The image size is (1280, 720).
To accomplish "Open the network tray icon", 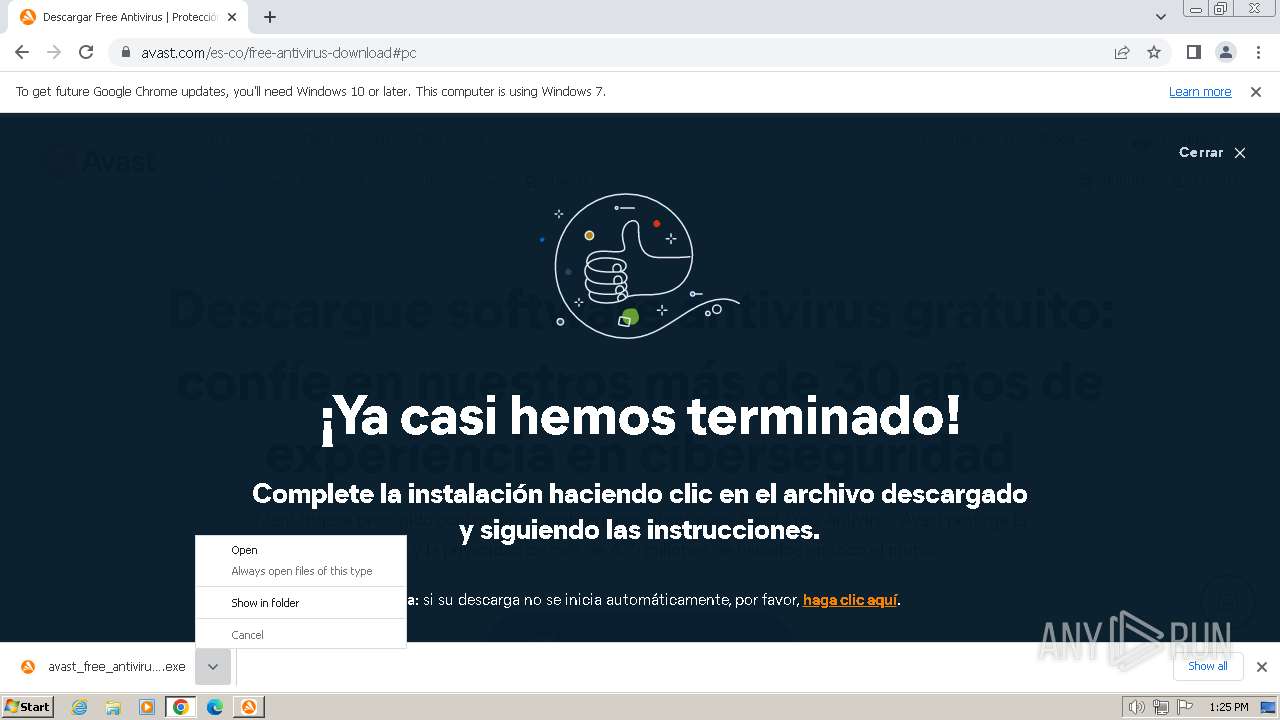I will pos(1160,707).
